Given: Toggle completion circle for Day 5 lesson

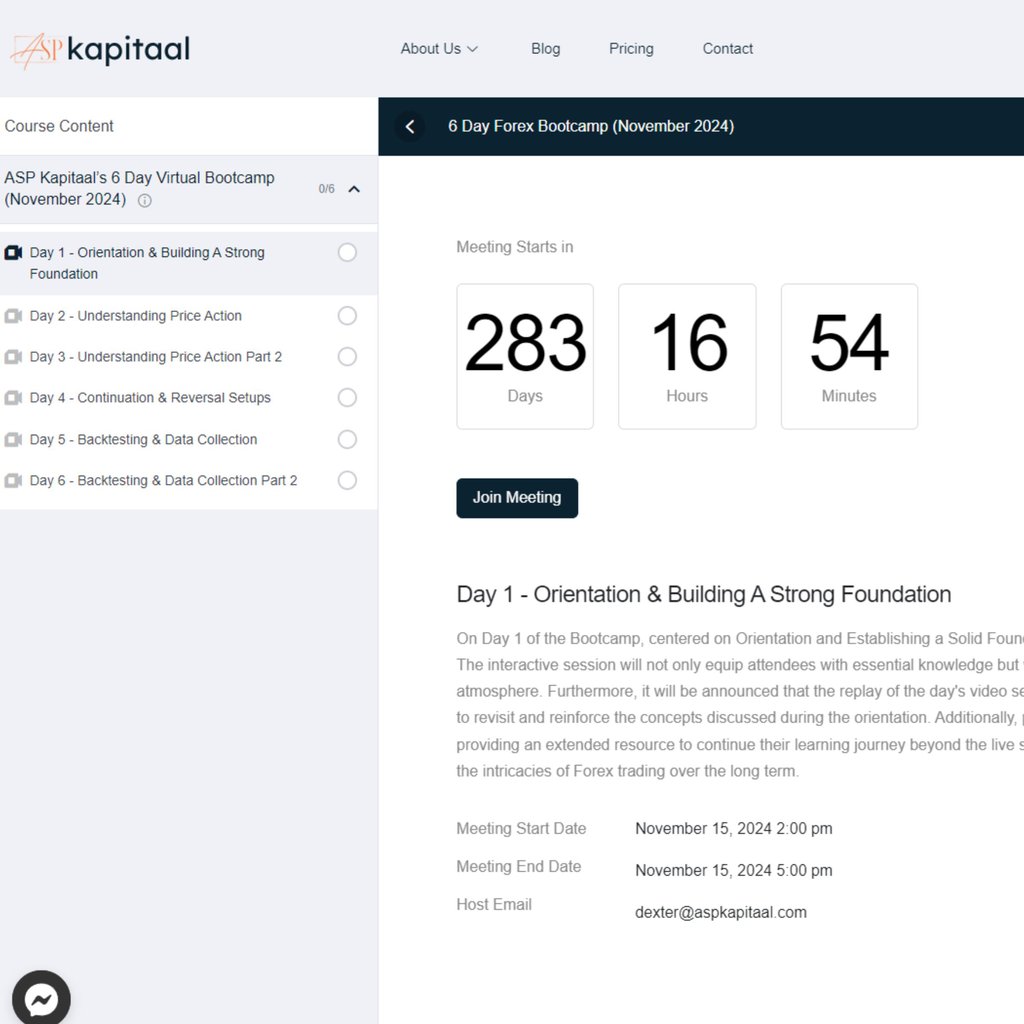Looking at the screenshot, I should [347, 440].
